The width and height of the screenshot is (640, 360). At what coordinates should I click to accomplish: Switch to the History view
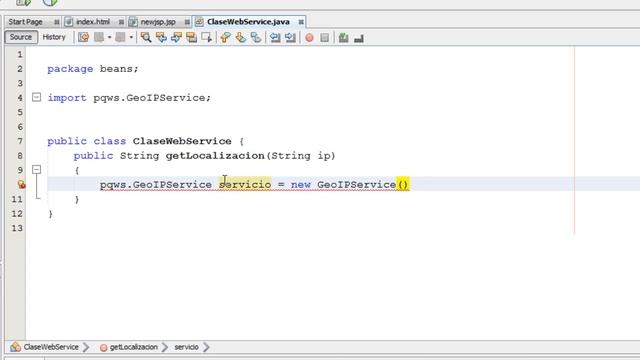[x=54, y=37]
